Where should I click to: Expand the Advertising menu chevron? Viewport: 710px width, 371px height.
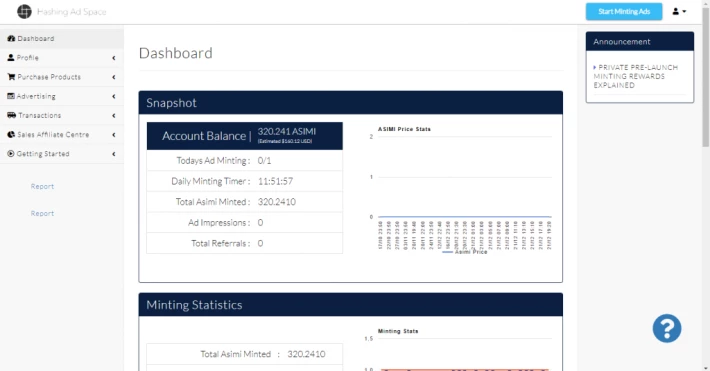tap(114, 96)
